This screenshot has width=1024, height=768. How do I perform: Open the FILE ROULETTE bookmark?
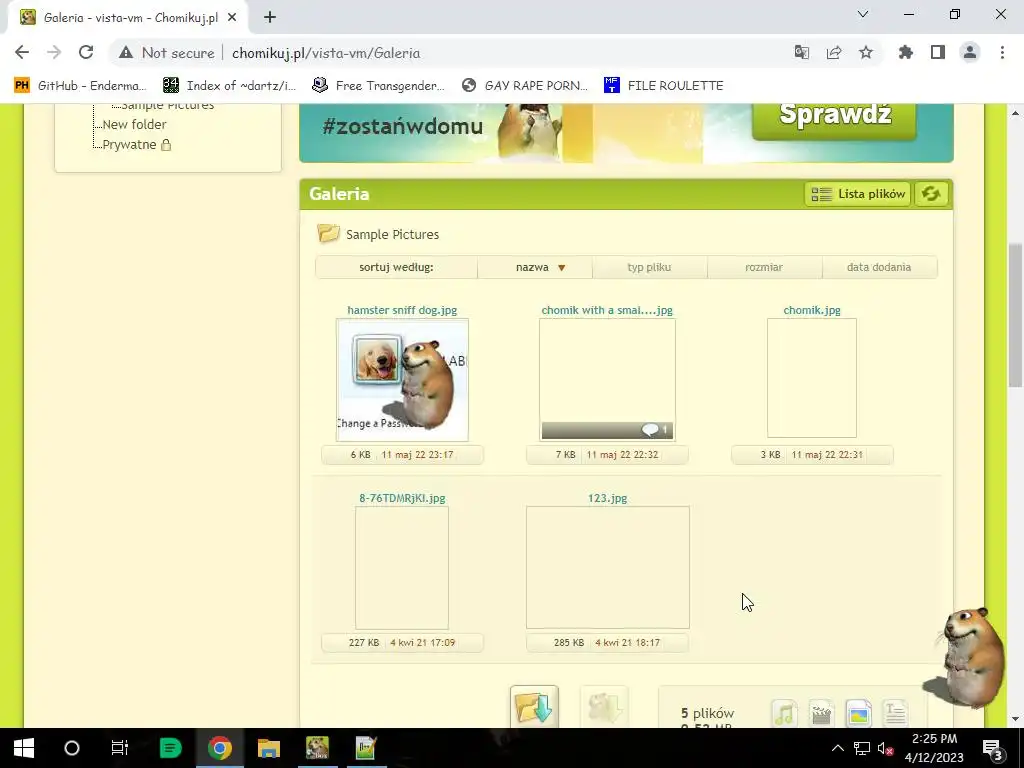point(664,86)
